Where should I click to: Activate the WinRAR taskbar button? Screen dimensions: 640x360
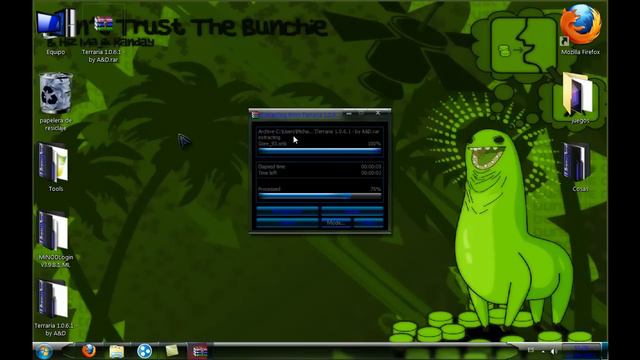click(x=200, y=351)
